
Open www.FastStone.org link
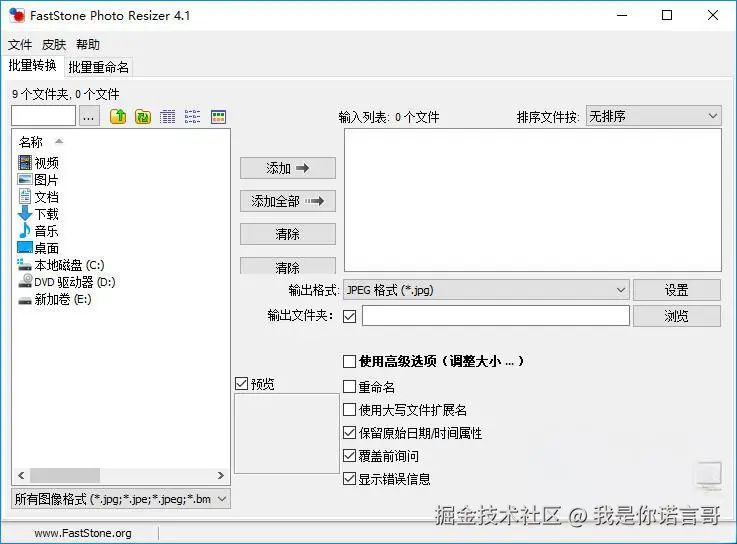83,533
